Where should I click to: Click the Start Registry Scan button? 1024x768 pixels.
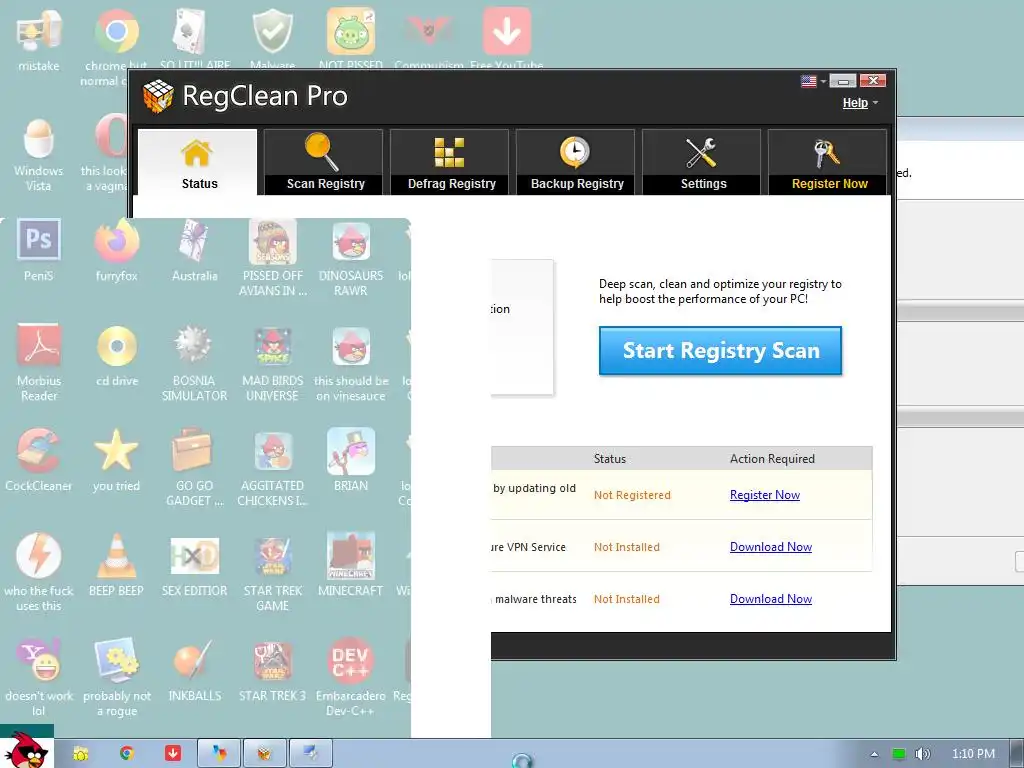click(x=720, y=351)
